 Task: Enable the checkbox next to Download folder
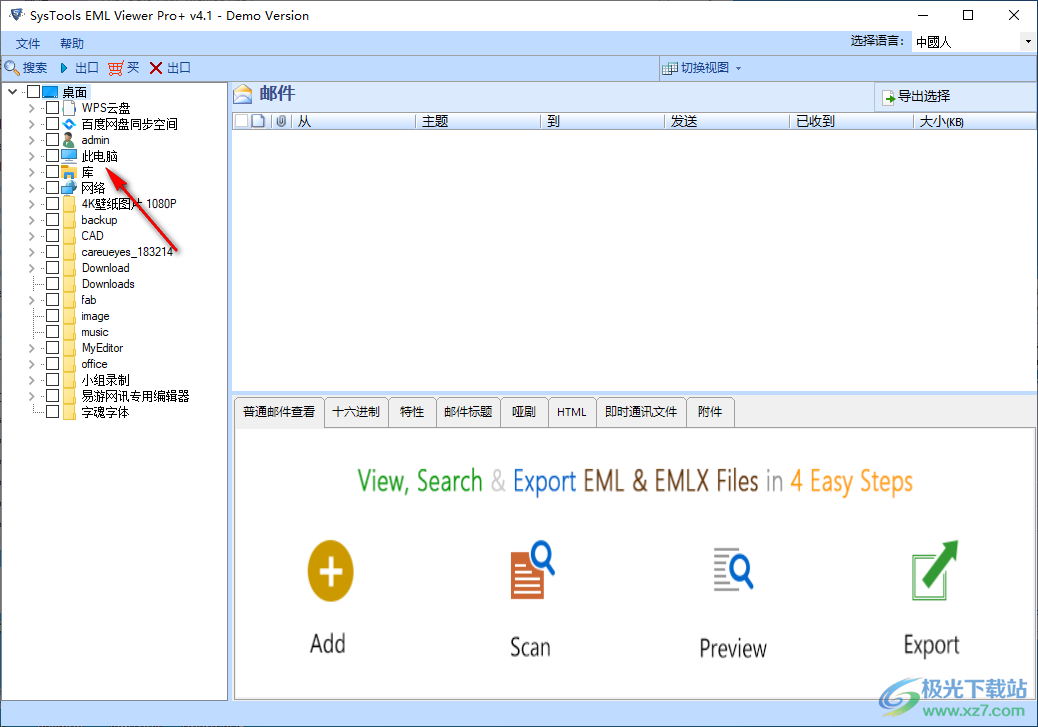51,268
